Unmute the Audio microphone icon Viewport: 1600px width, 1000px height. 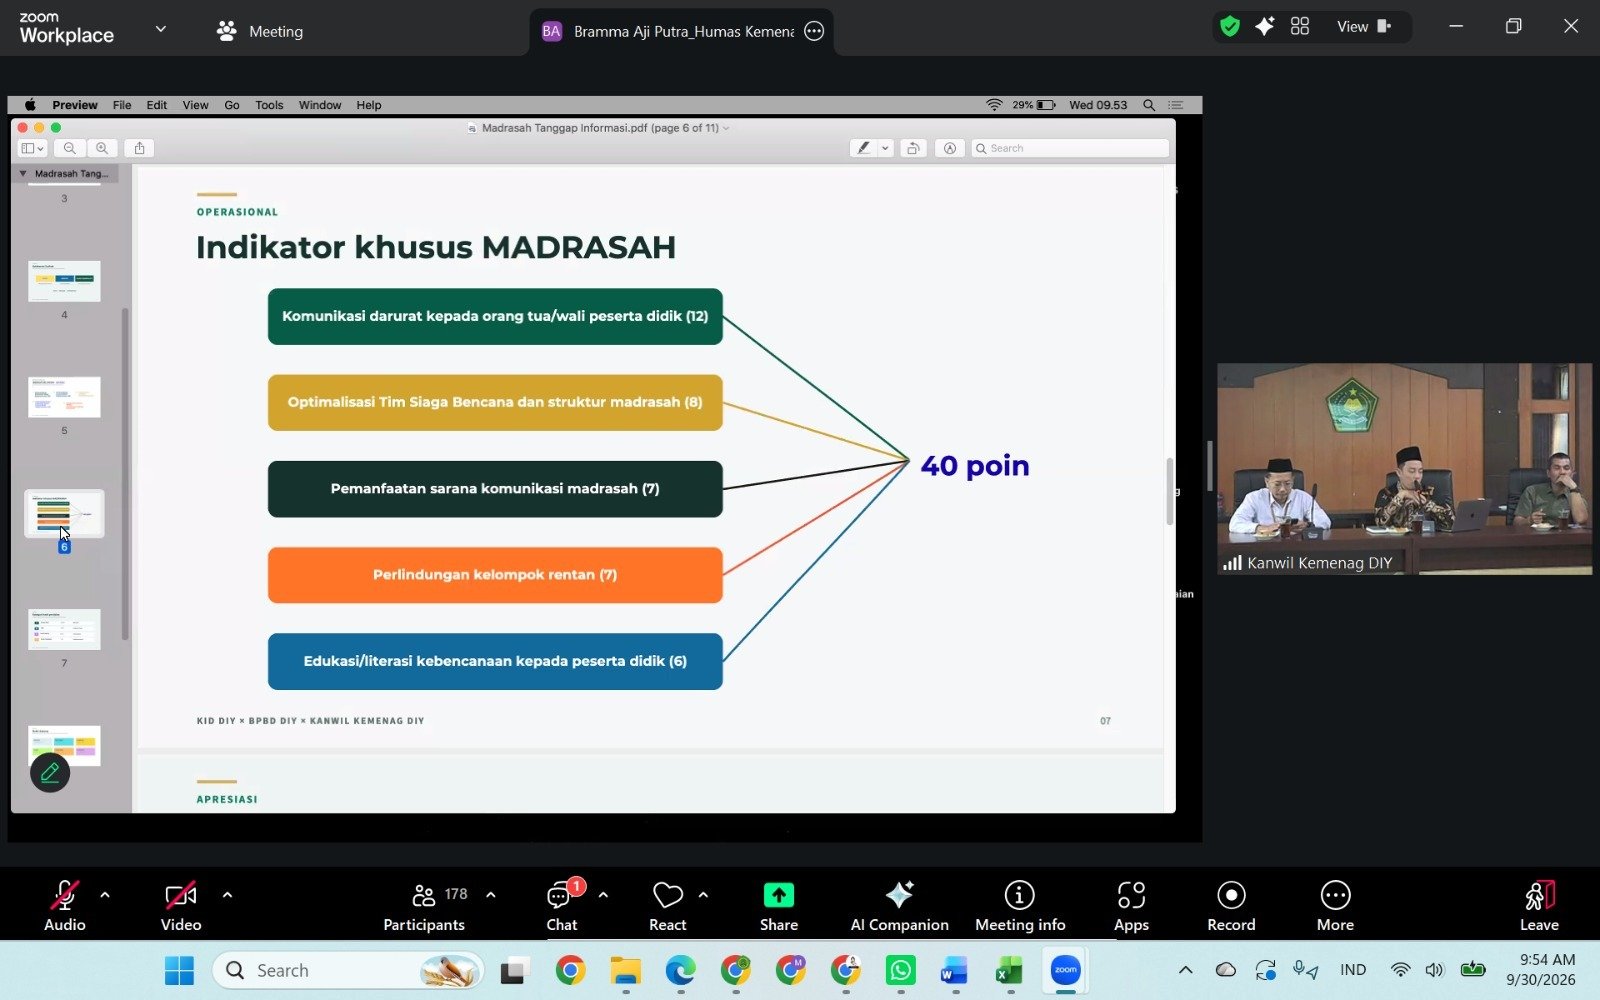pos(64,895)
